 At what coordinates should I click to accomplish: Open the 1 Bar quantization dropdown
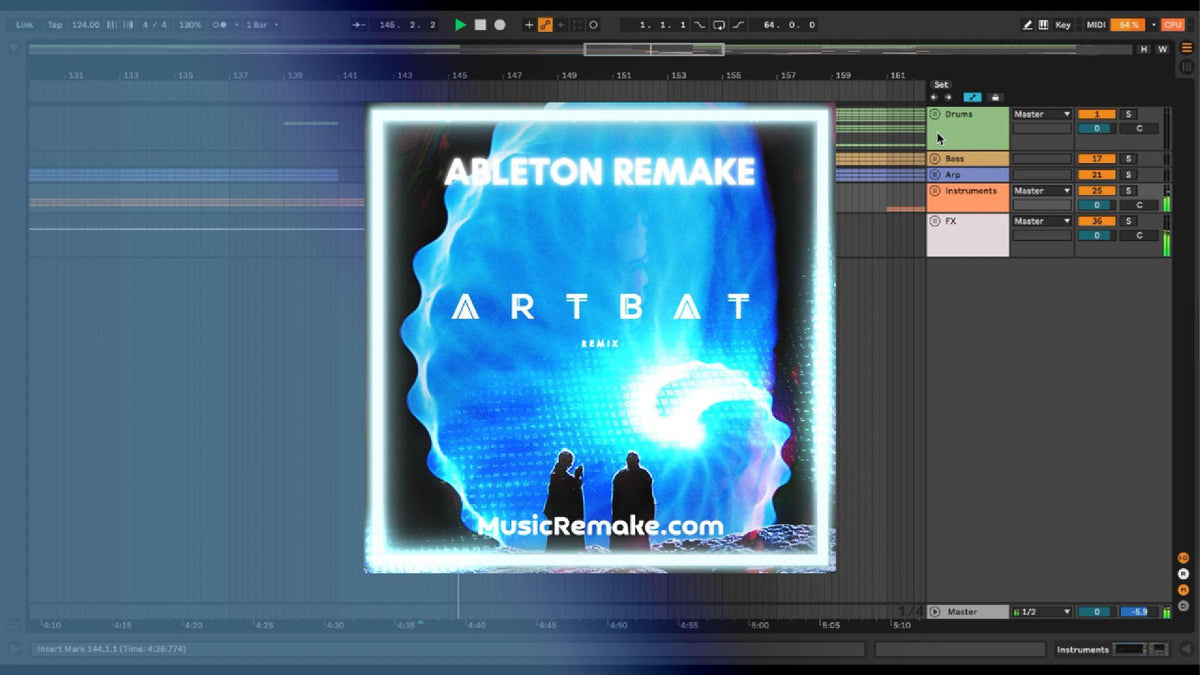click(258, 25)
